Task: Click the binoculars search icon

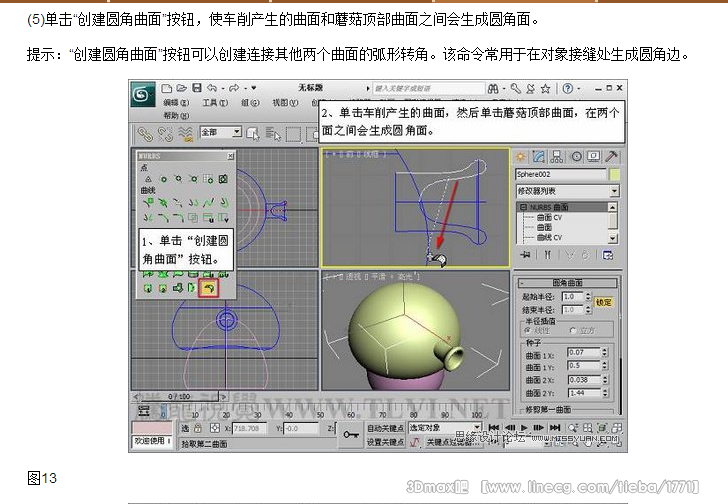Action: click(x=493, y=88)
